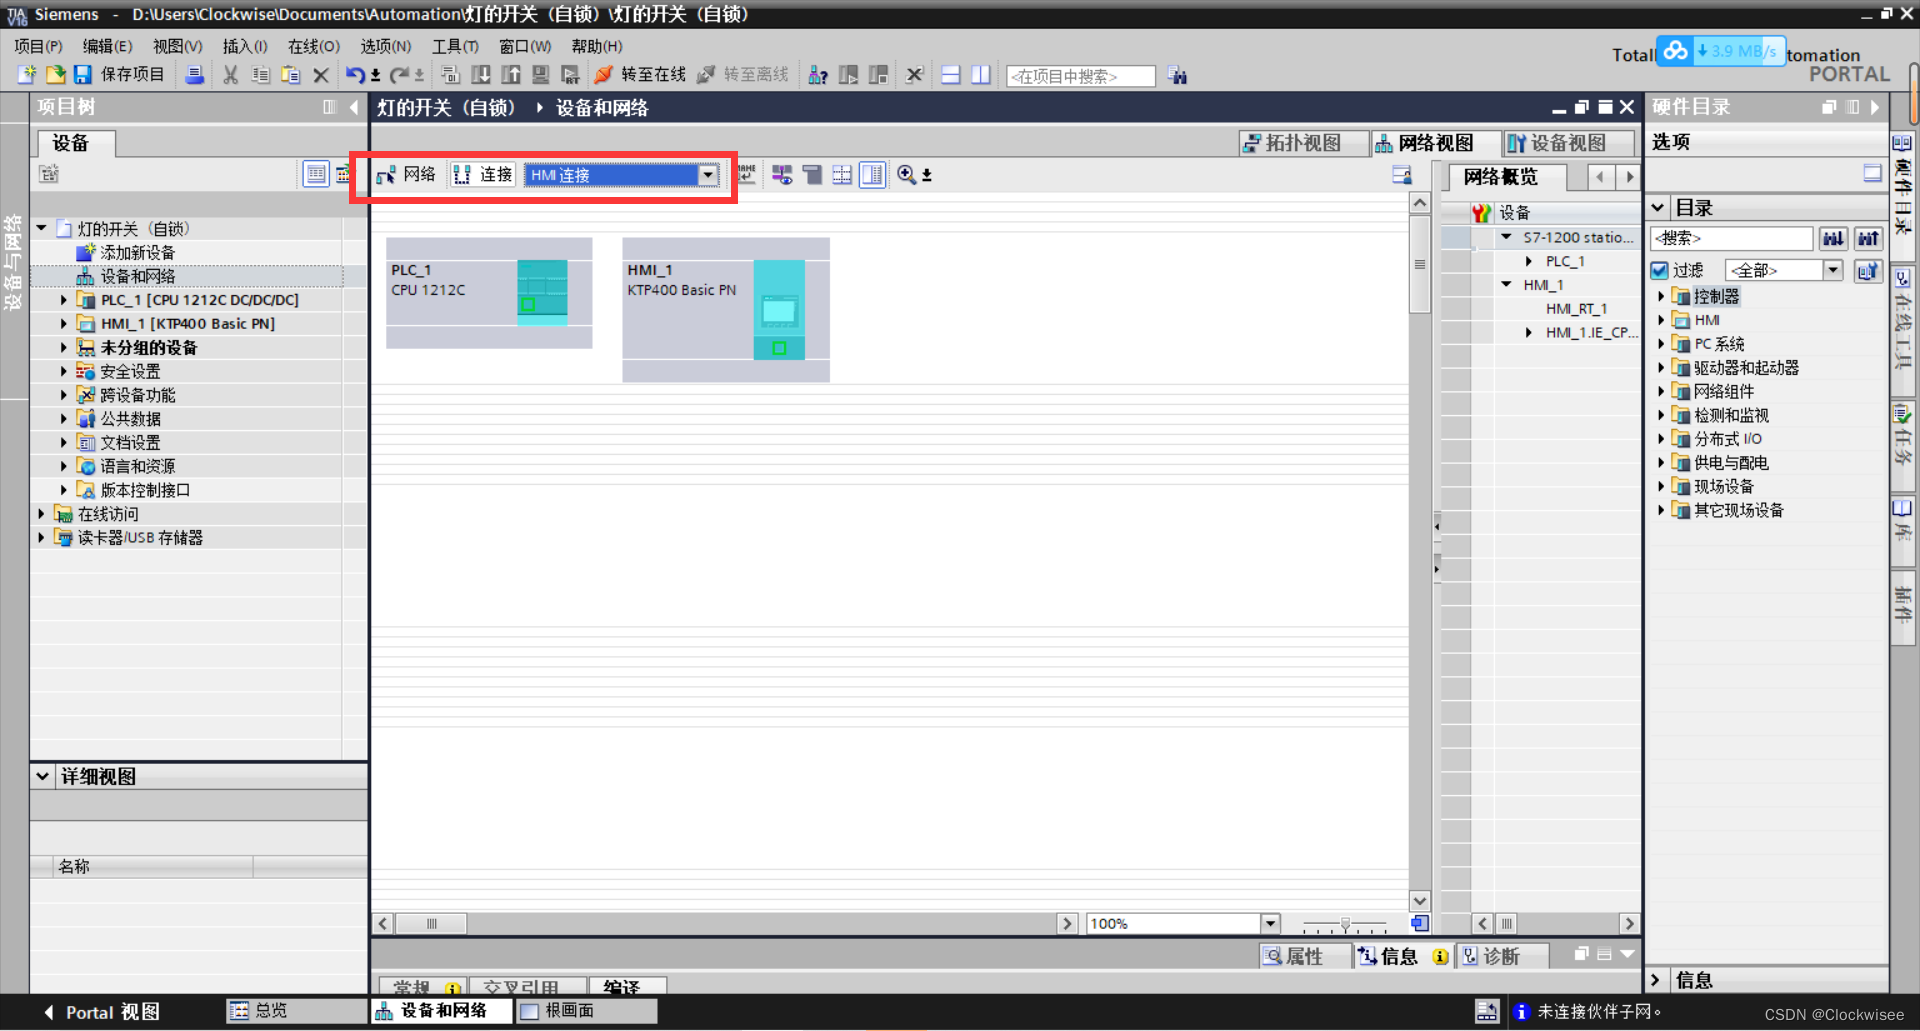Toggle the 网络 network mode button
1920x1031 pixels.
click(407, 175)
